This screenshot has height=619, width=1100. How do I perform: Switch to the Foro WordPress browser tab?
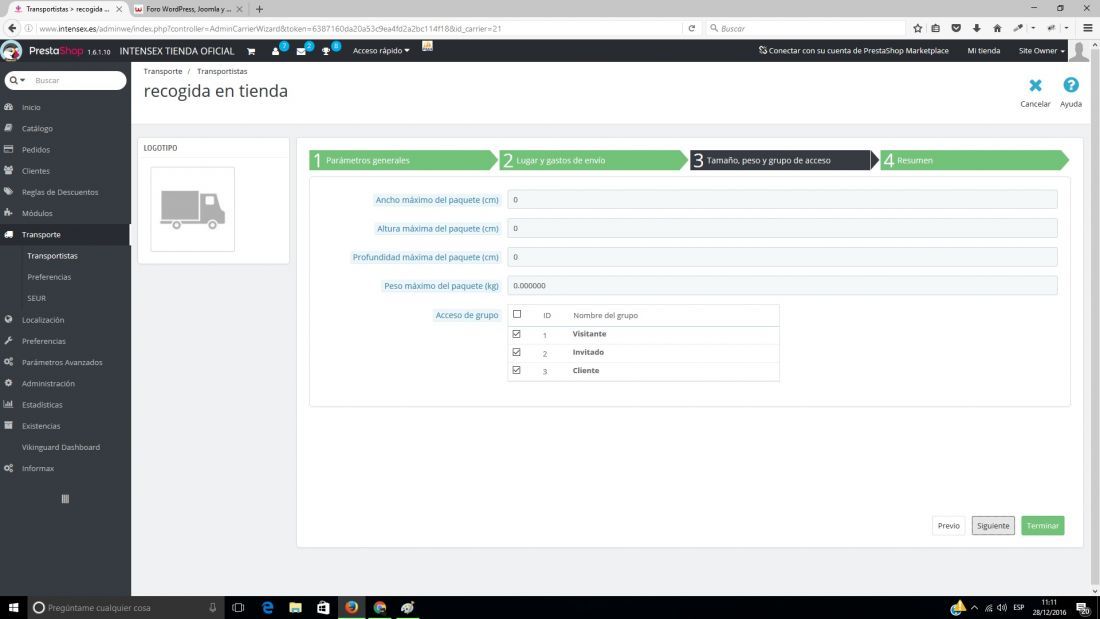[188, 9]
